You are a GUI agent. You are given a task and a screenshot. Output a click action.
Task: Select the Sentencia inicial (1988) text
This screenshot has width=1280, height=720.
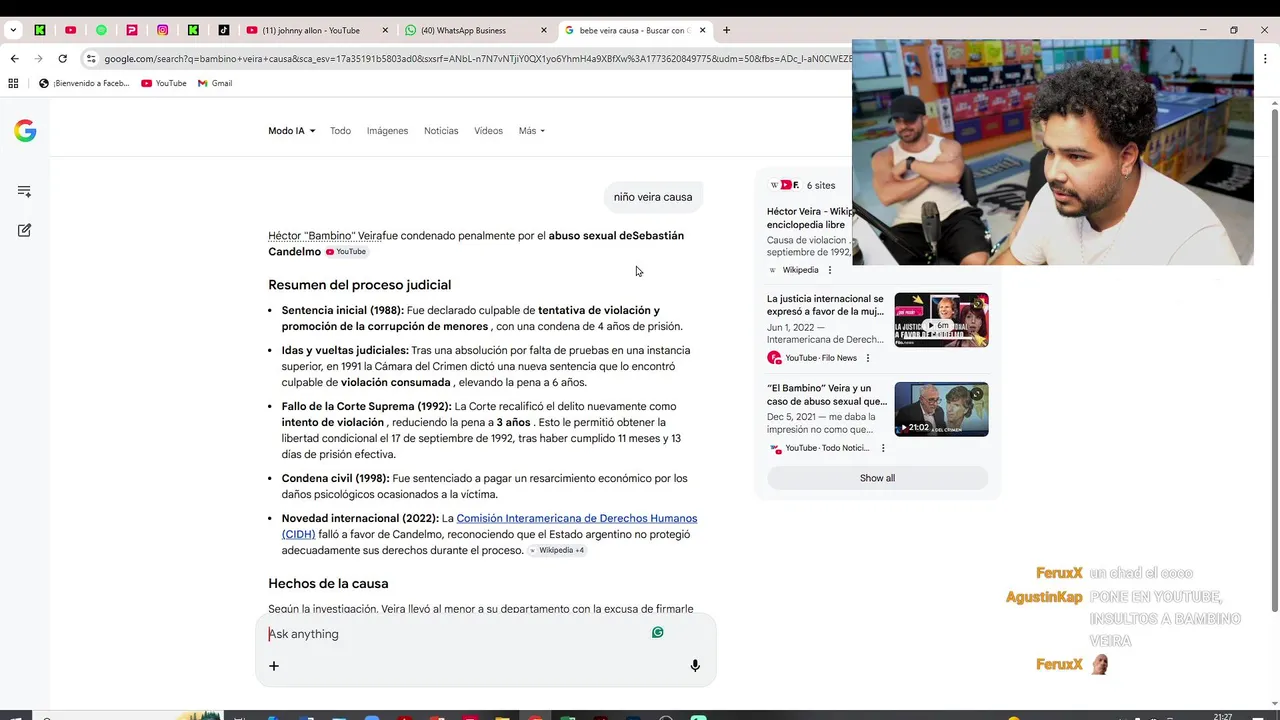tap(343, 311)
